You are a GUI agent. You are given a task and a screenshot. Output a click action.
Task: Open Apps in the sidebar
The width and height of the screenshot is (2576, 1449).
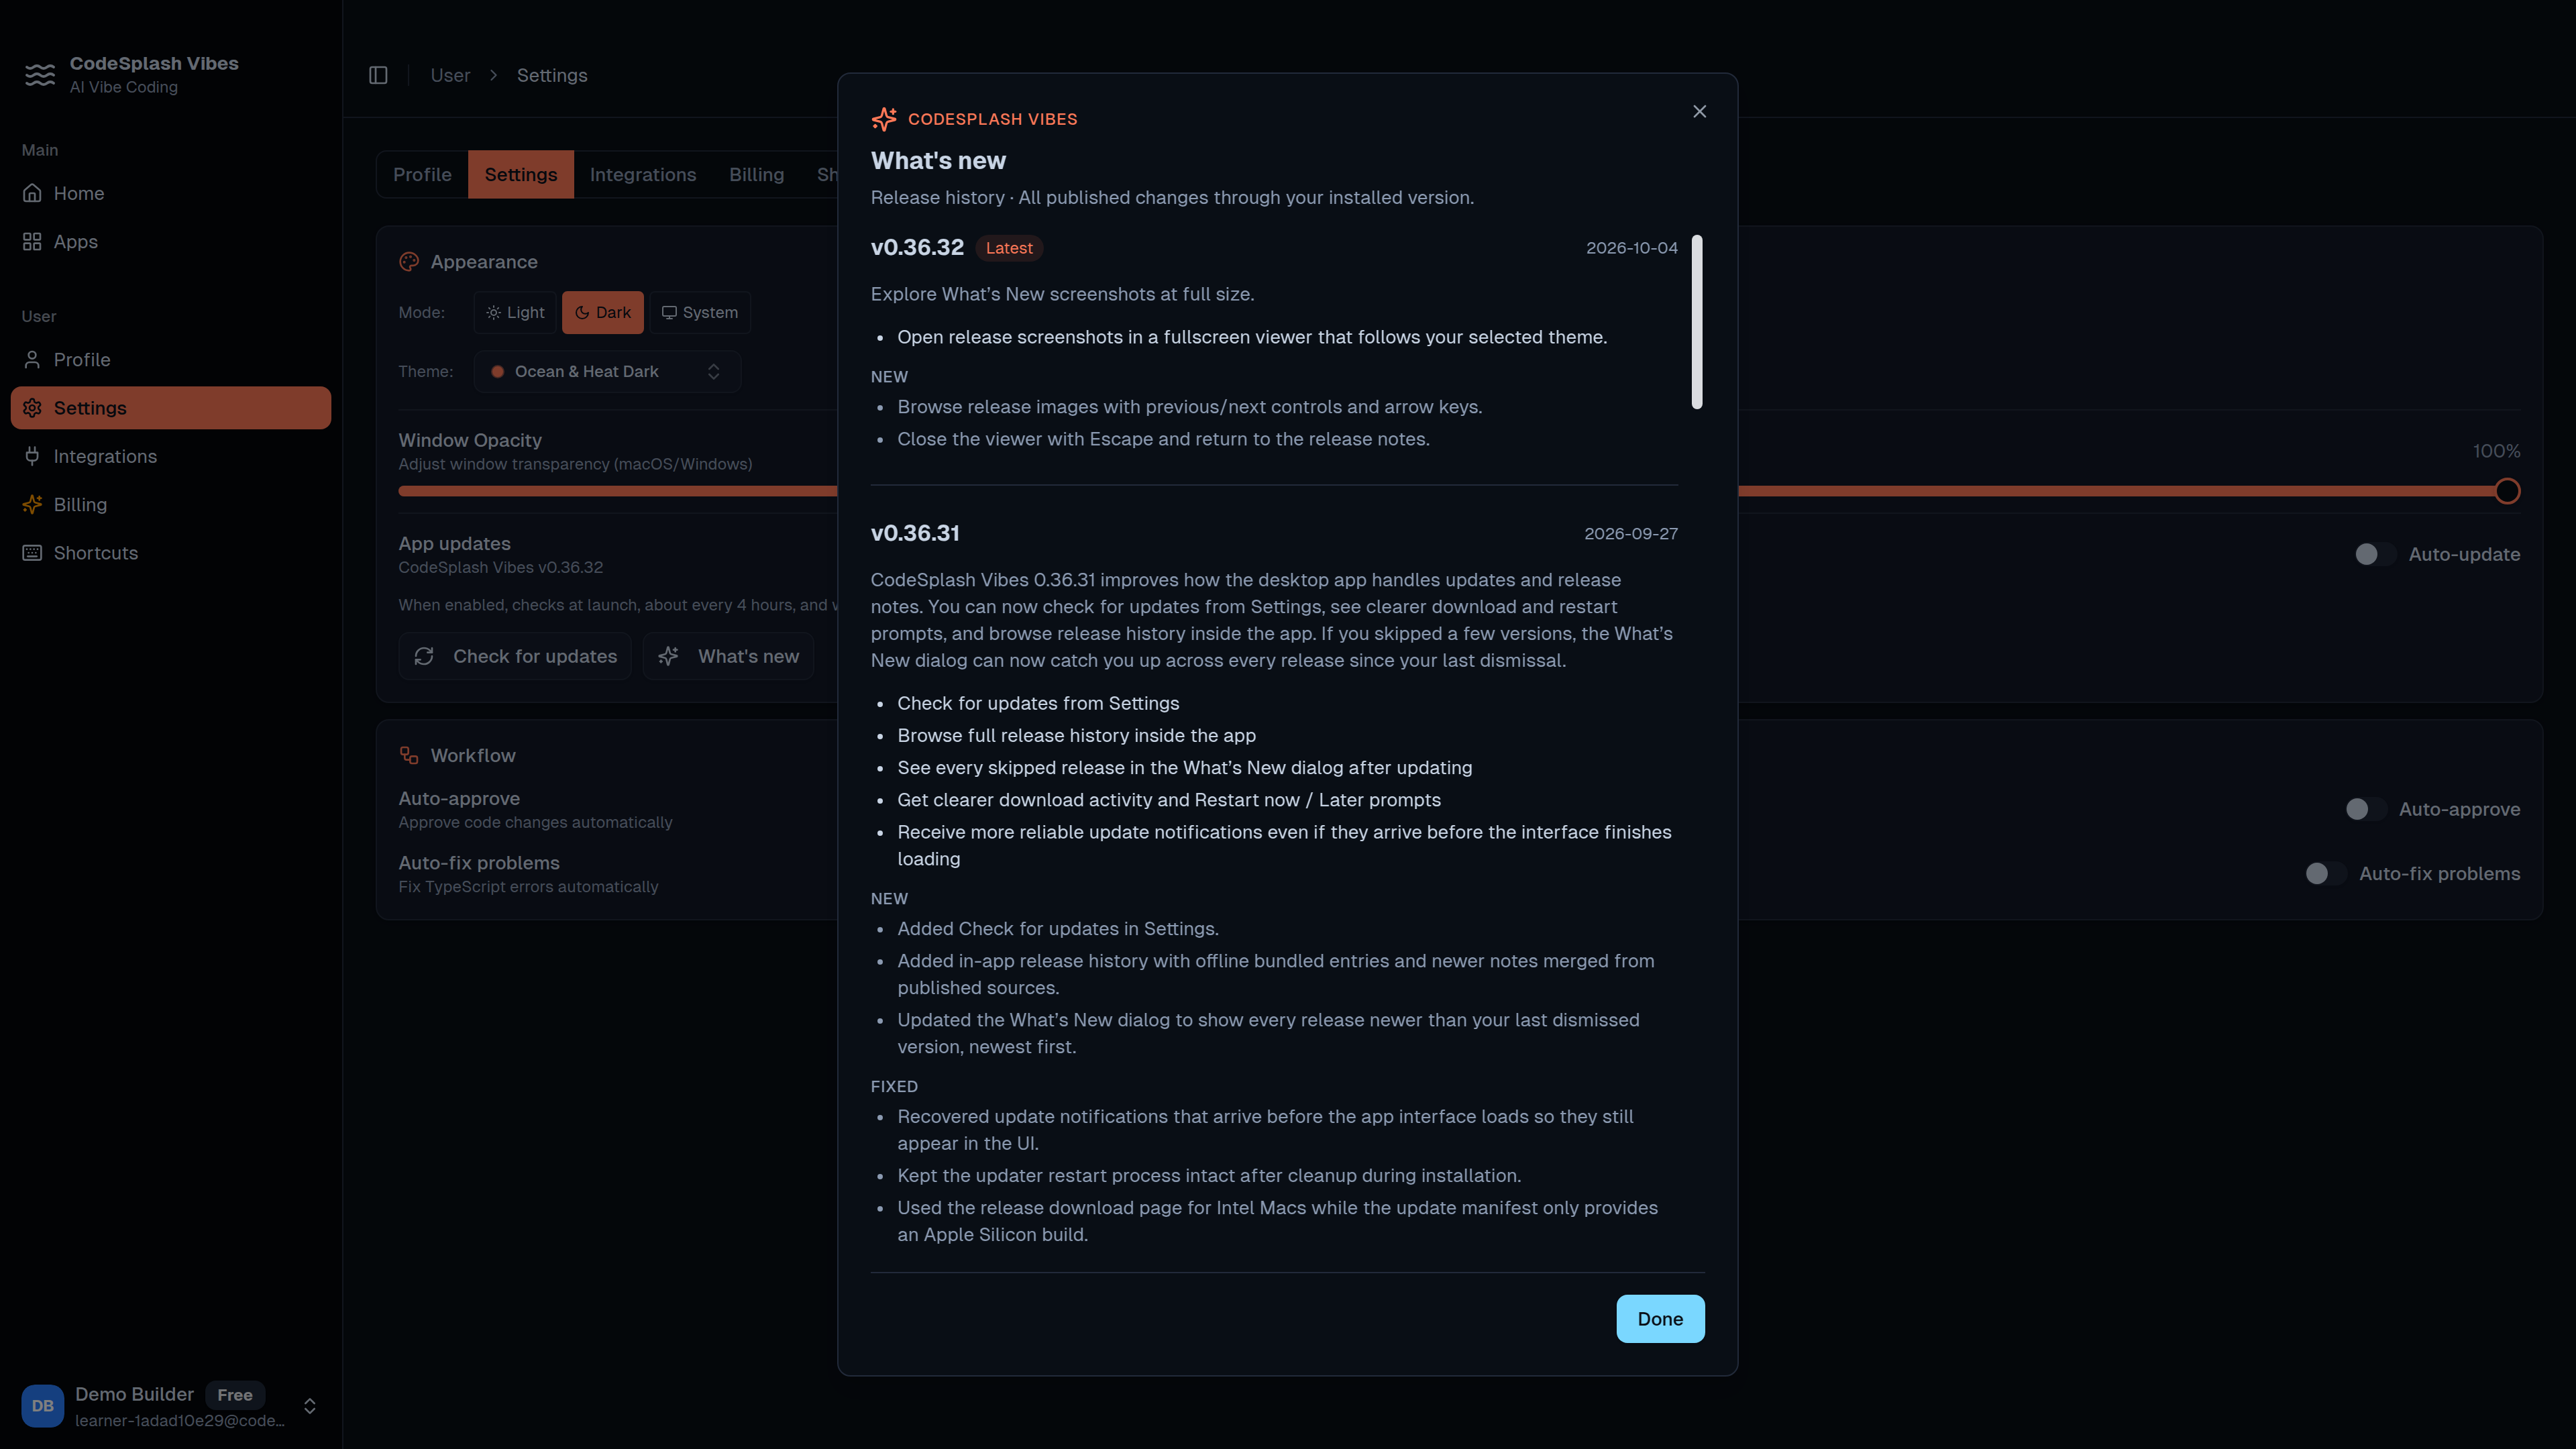[170, 241]
